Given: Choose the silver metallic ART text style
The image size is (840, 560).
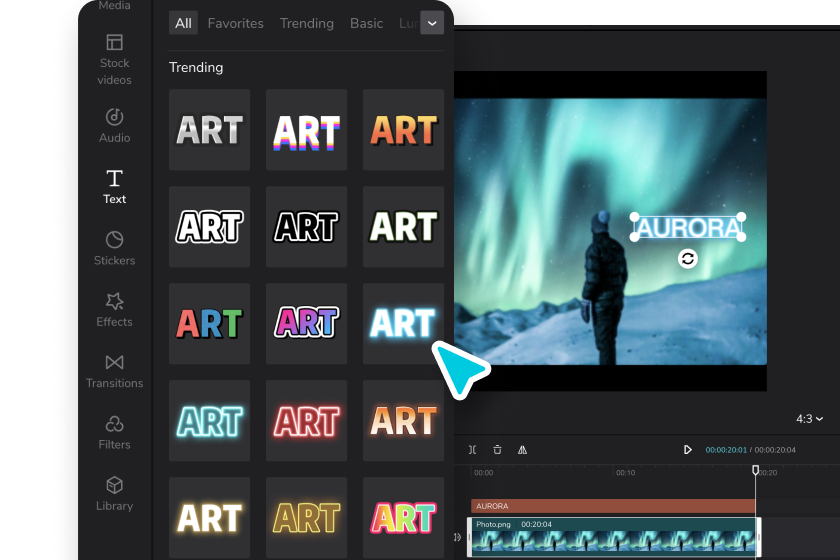Looking at the screenshot, I should [x=209, y=130].
